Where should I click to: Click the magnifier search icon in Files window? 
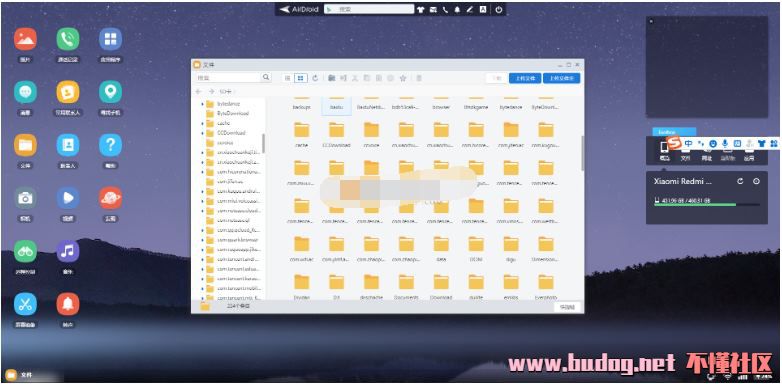tap(266, 78)
